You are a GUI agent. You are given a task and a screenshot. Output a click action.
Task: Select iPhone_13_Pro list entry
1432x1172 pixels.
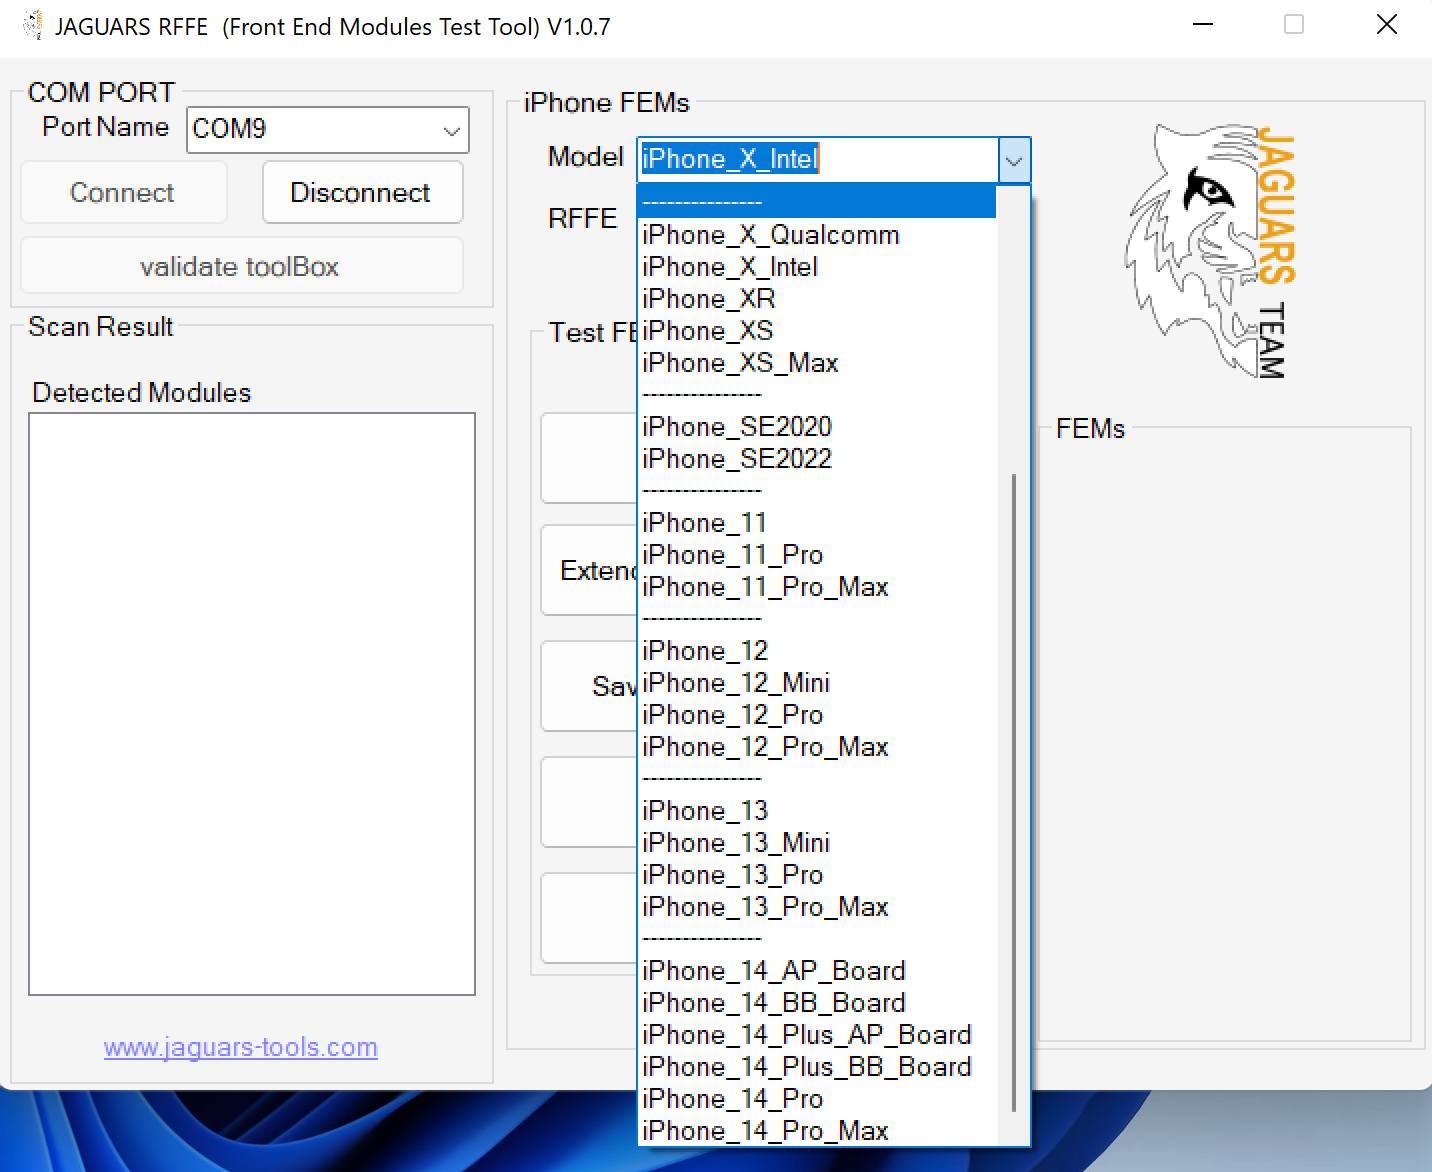(818, 875)
